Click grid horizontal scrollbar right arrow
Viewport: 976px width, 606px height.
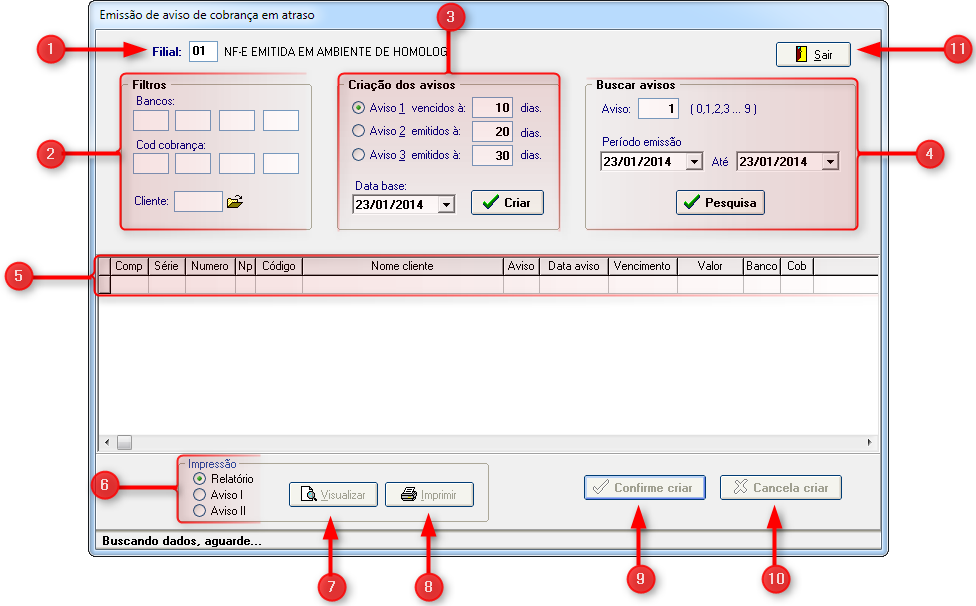pos(870,442)
